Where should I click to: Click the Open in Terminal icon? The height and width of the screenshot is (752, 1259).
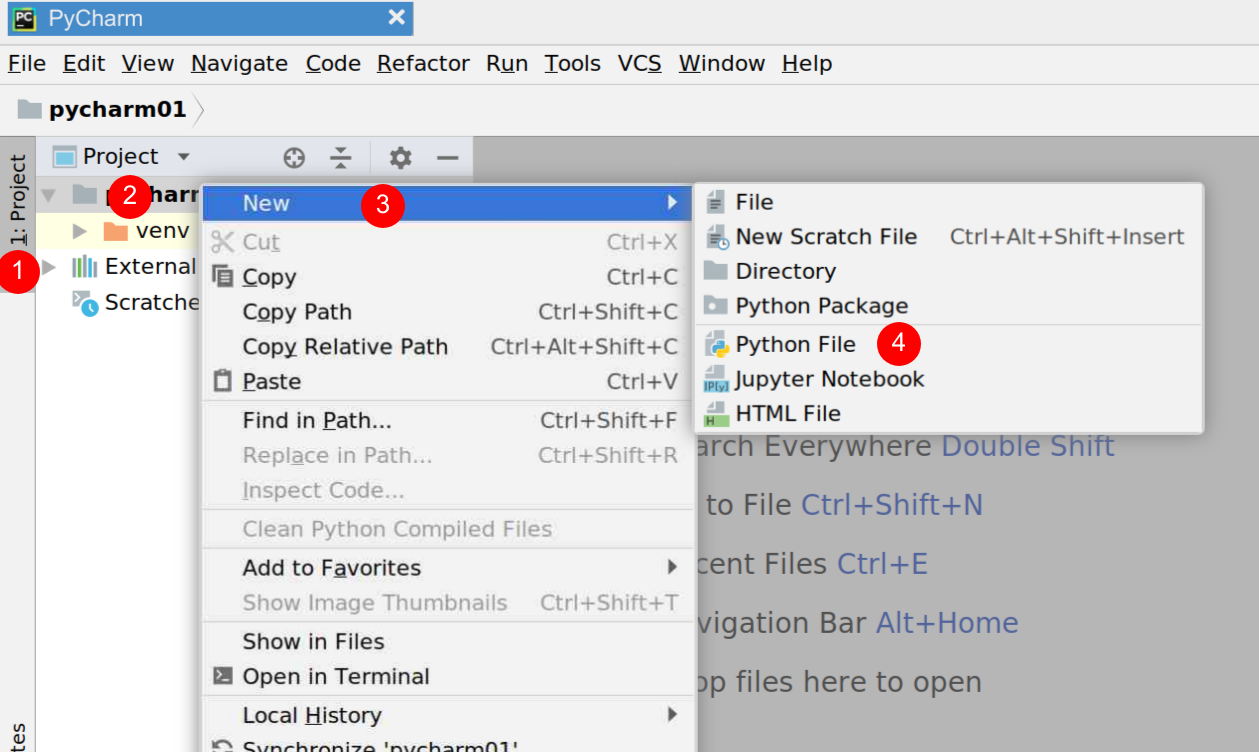(223, 677)
